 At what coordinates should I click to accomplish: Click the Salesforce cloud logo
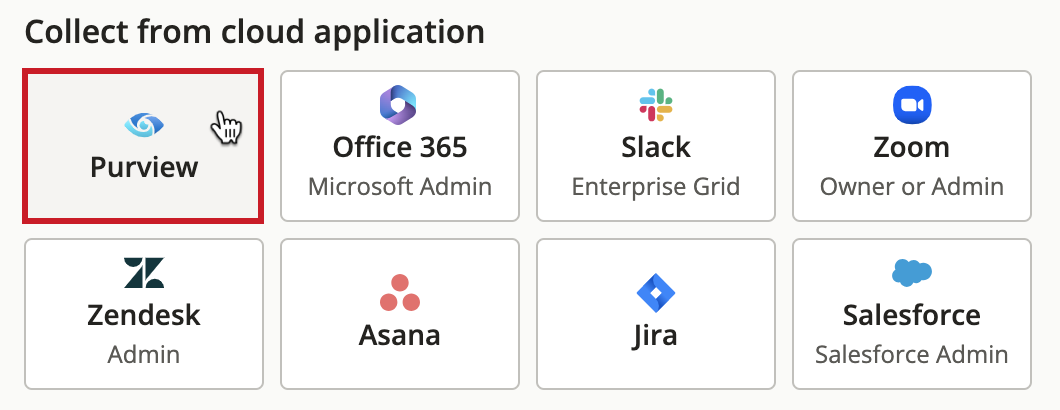pos(912,273)
